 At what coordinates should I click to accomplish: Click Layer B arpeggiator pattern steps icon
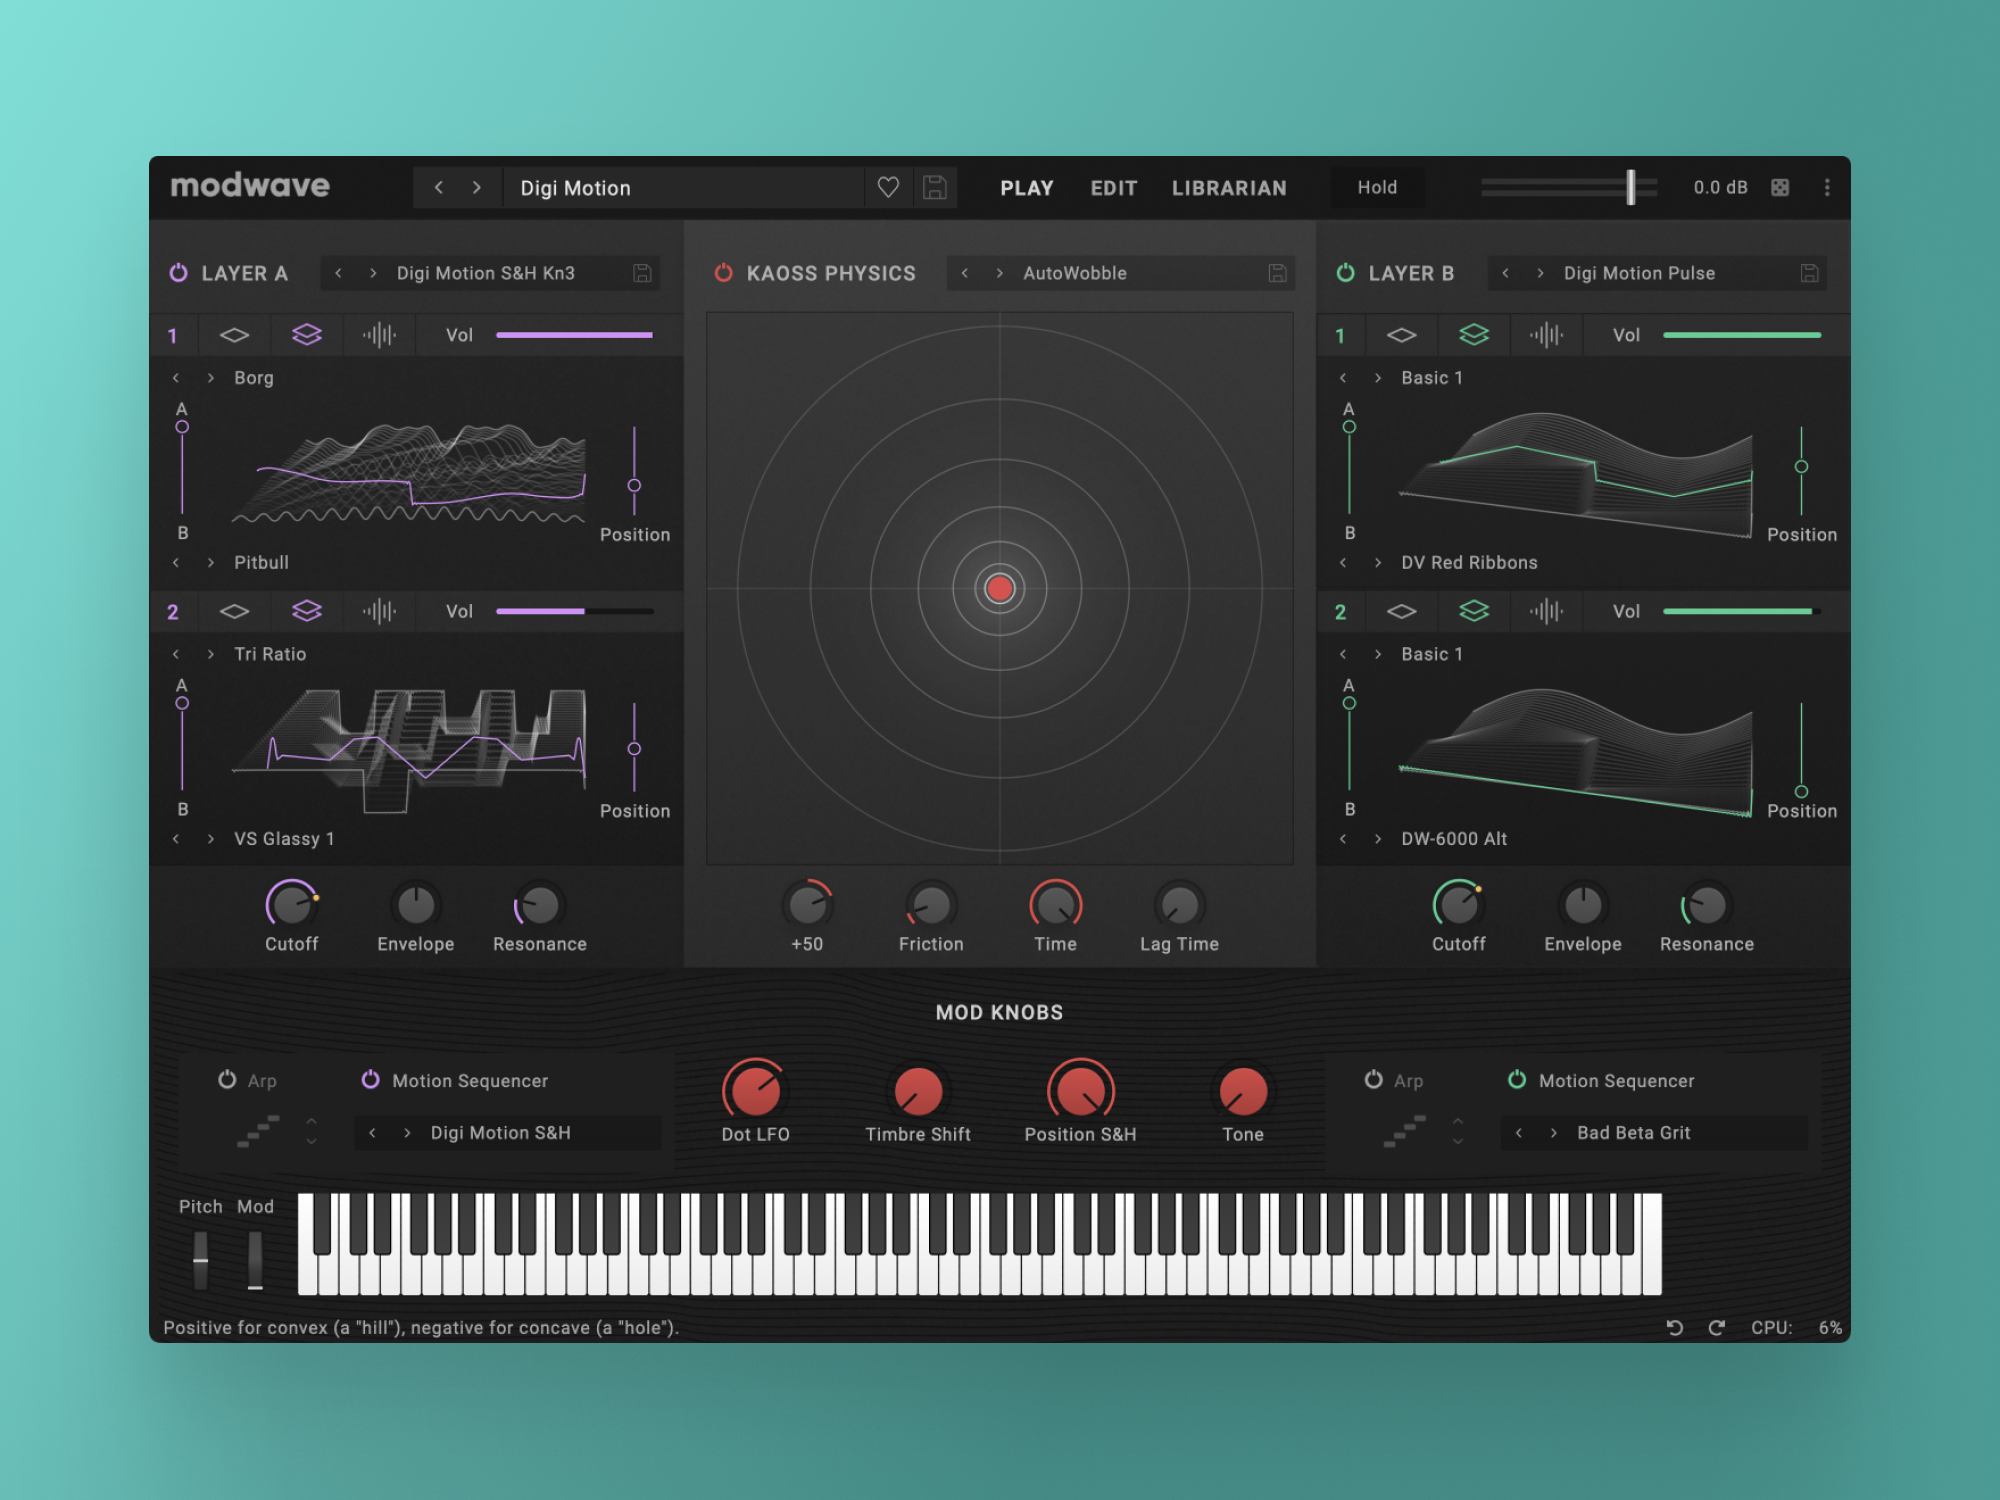tap(1405, 1131)
